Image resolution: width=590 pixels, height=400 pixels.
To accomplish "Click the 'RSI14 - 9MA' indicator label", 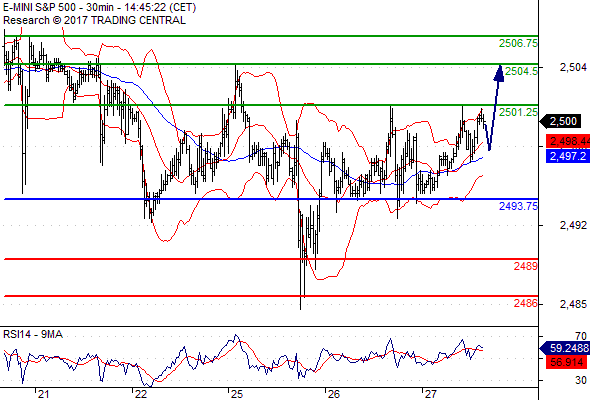I will pyautogui.click(x=33, y=334).
